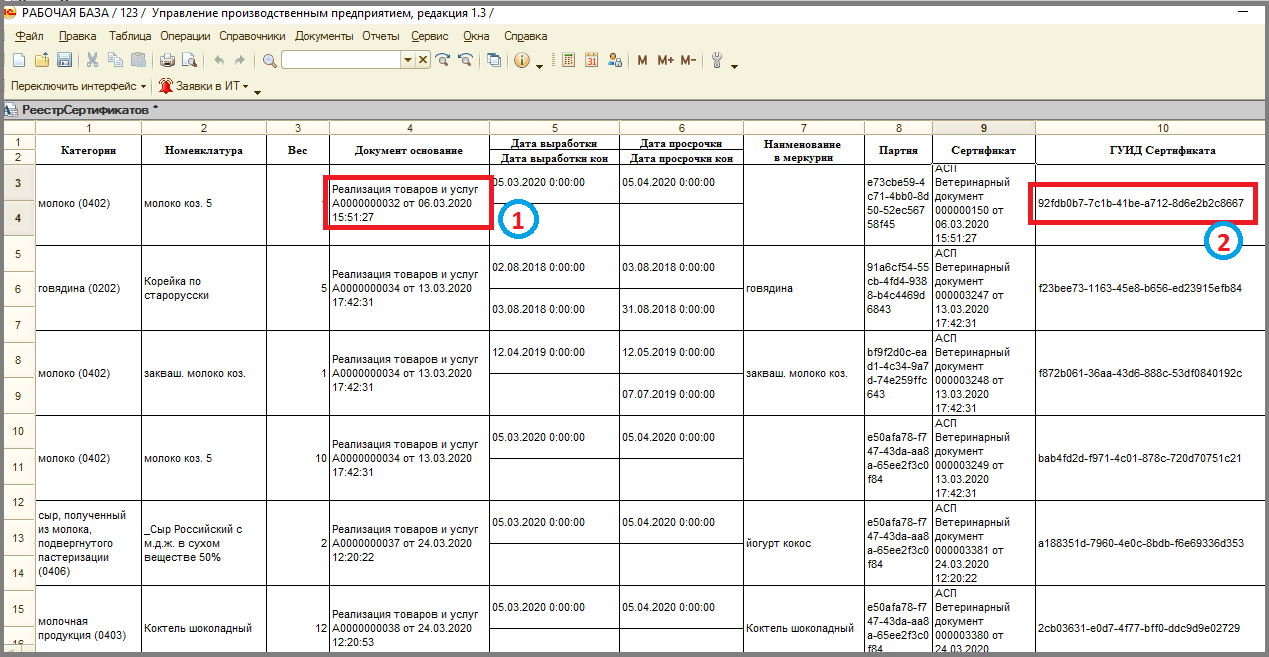Open Переключить интерфейс dropdown
This screenshot has height=657, width=1269.
point(78,86)
